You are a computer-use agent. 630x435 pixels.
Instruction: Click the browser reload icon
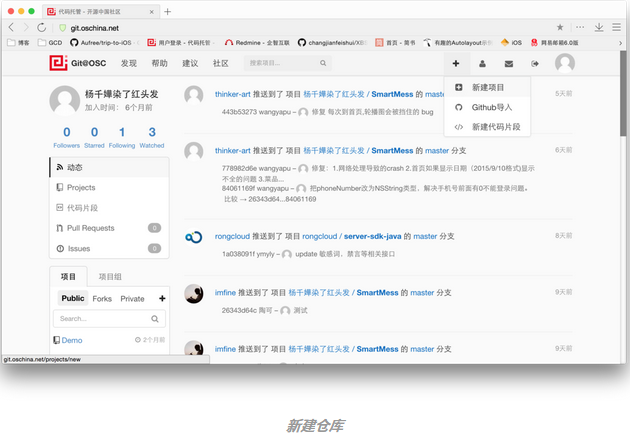point(42,27)
